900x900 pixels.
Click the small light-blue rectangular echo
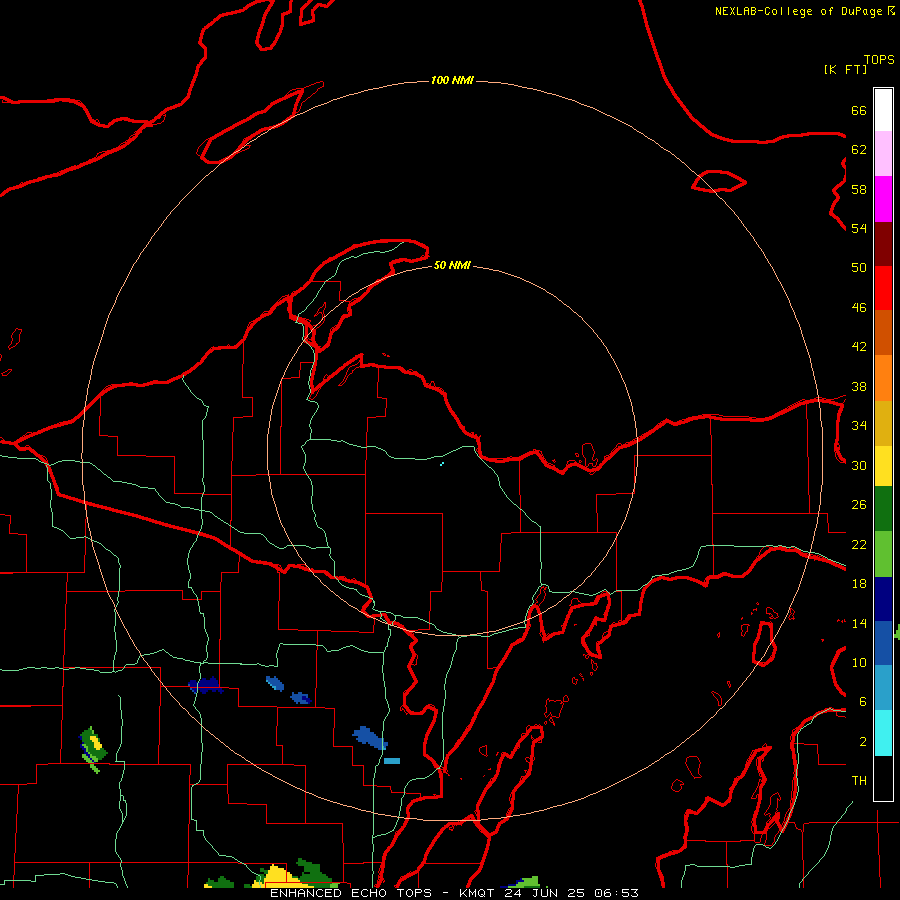pyautogui.click(x=391, y=761)
